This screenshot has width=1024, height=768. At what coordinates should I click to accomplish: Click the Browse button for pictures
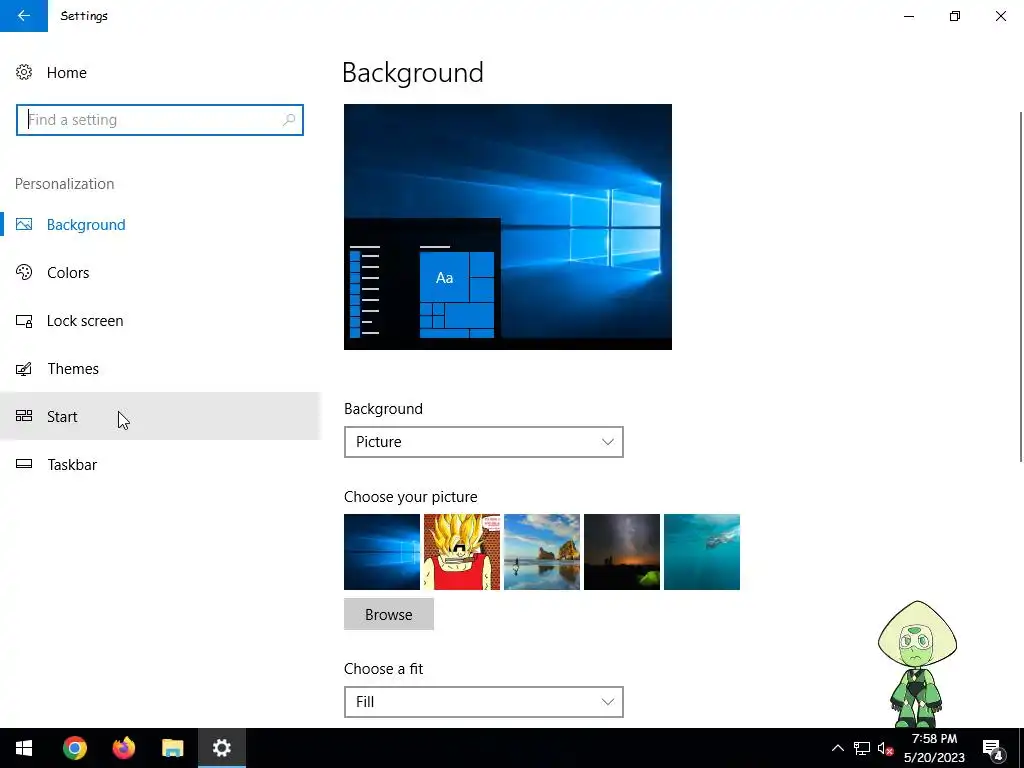click(x=389, y=615)
